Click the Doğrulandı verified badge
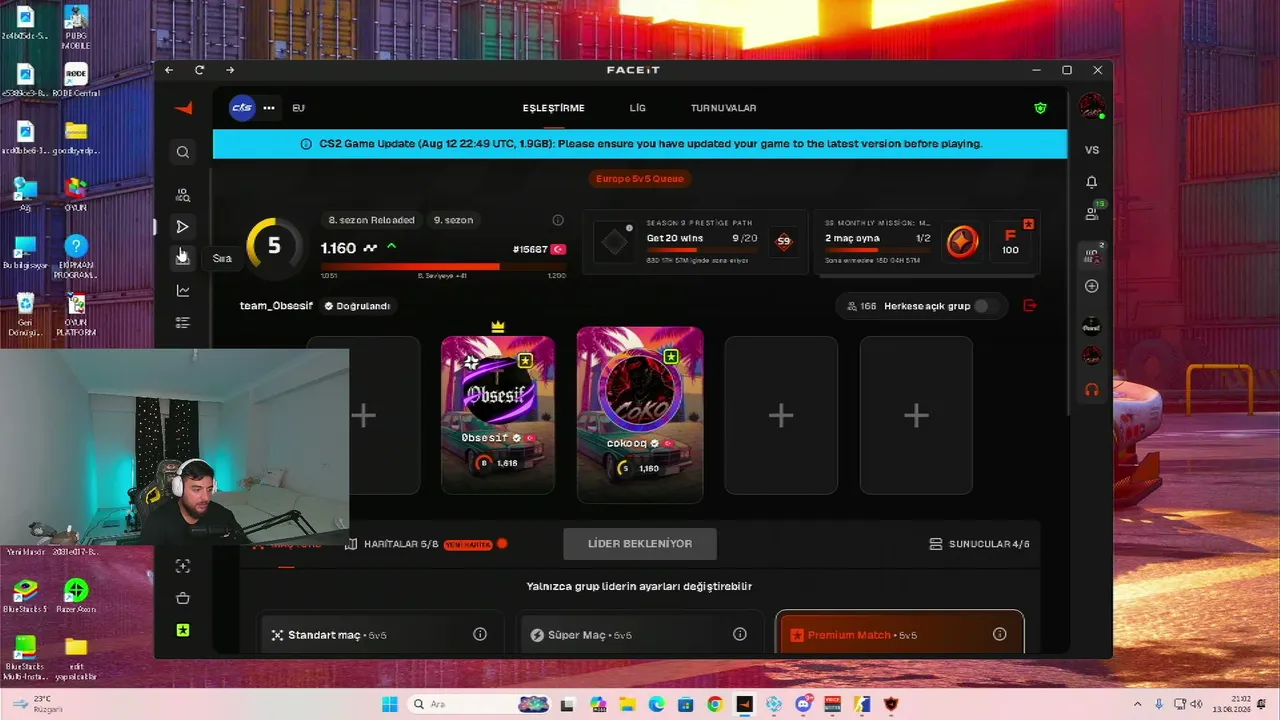Viewport: 1280px width, 720px height. (357, 306)
